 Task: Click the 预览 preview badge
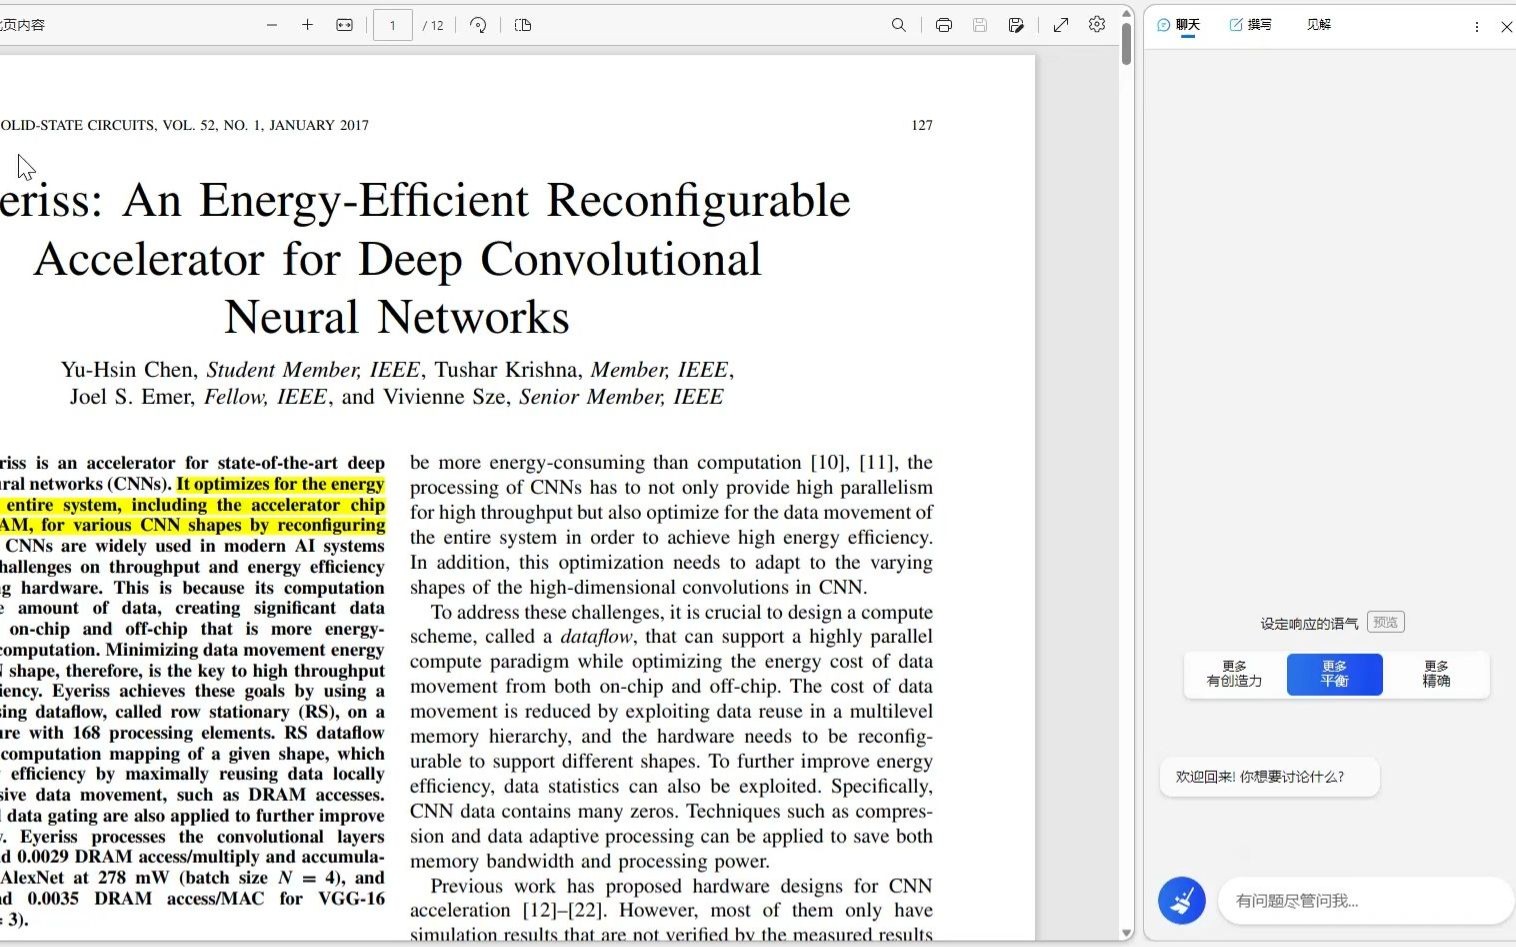[x=1385, y=622]
